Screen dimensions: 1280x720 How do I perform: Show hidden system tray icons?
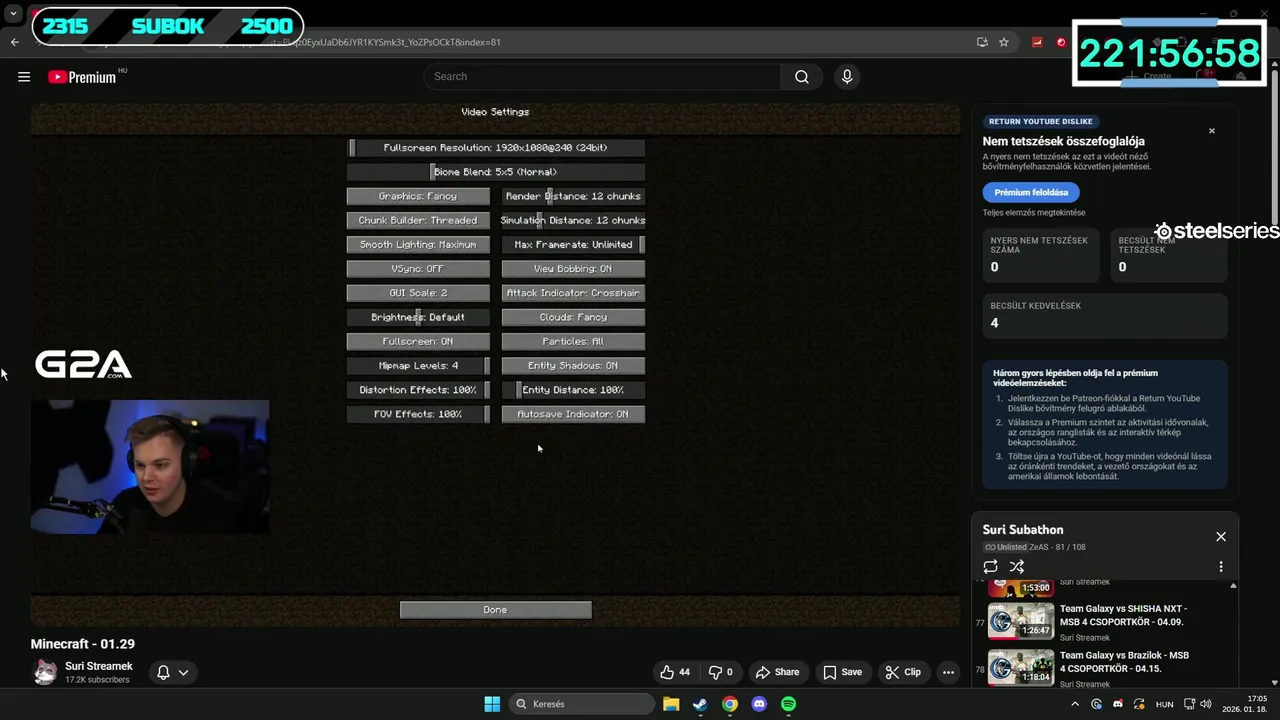1075,704
